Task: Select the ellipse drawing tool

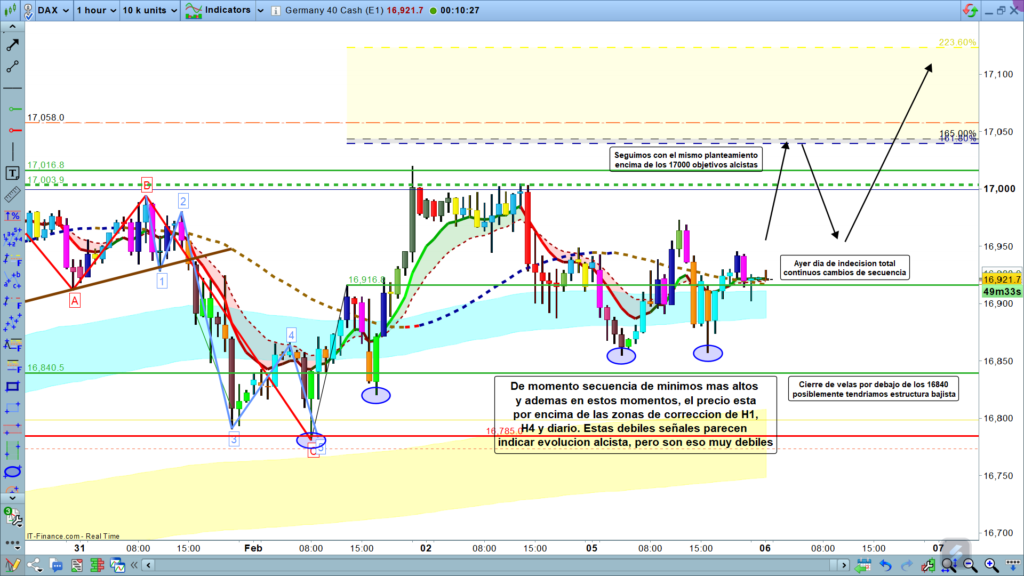Action: pyautogui.click(x=12, y=471)
